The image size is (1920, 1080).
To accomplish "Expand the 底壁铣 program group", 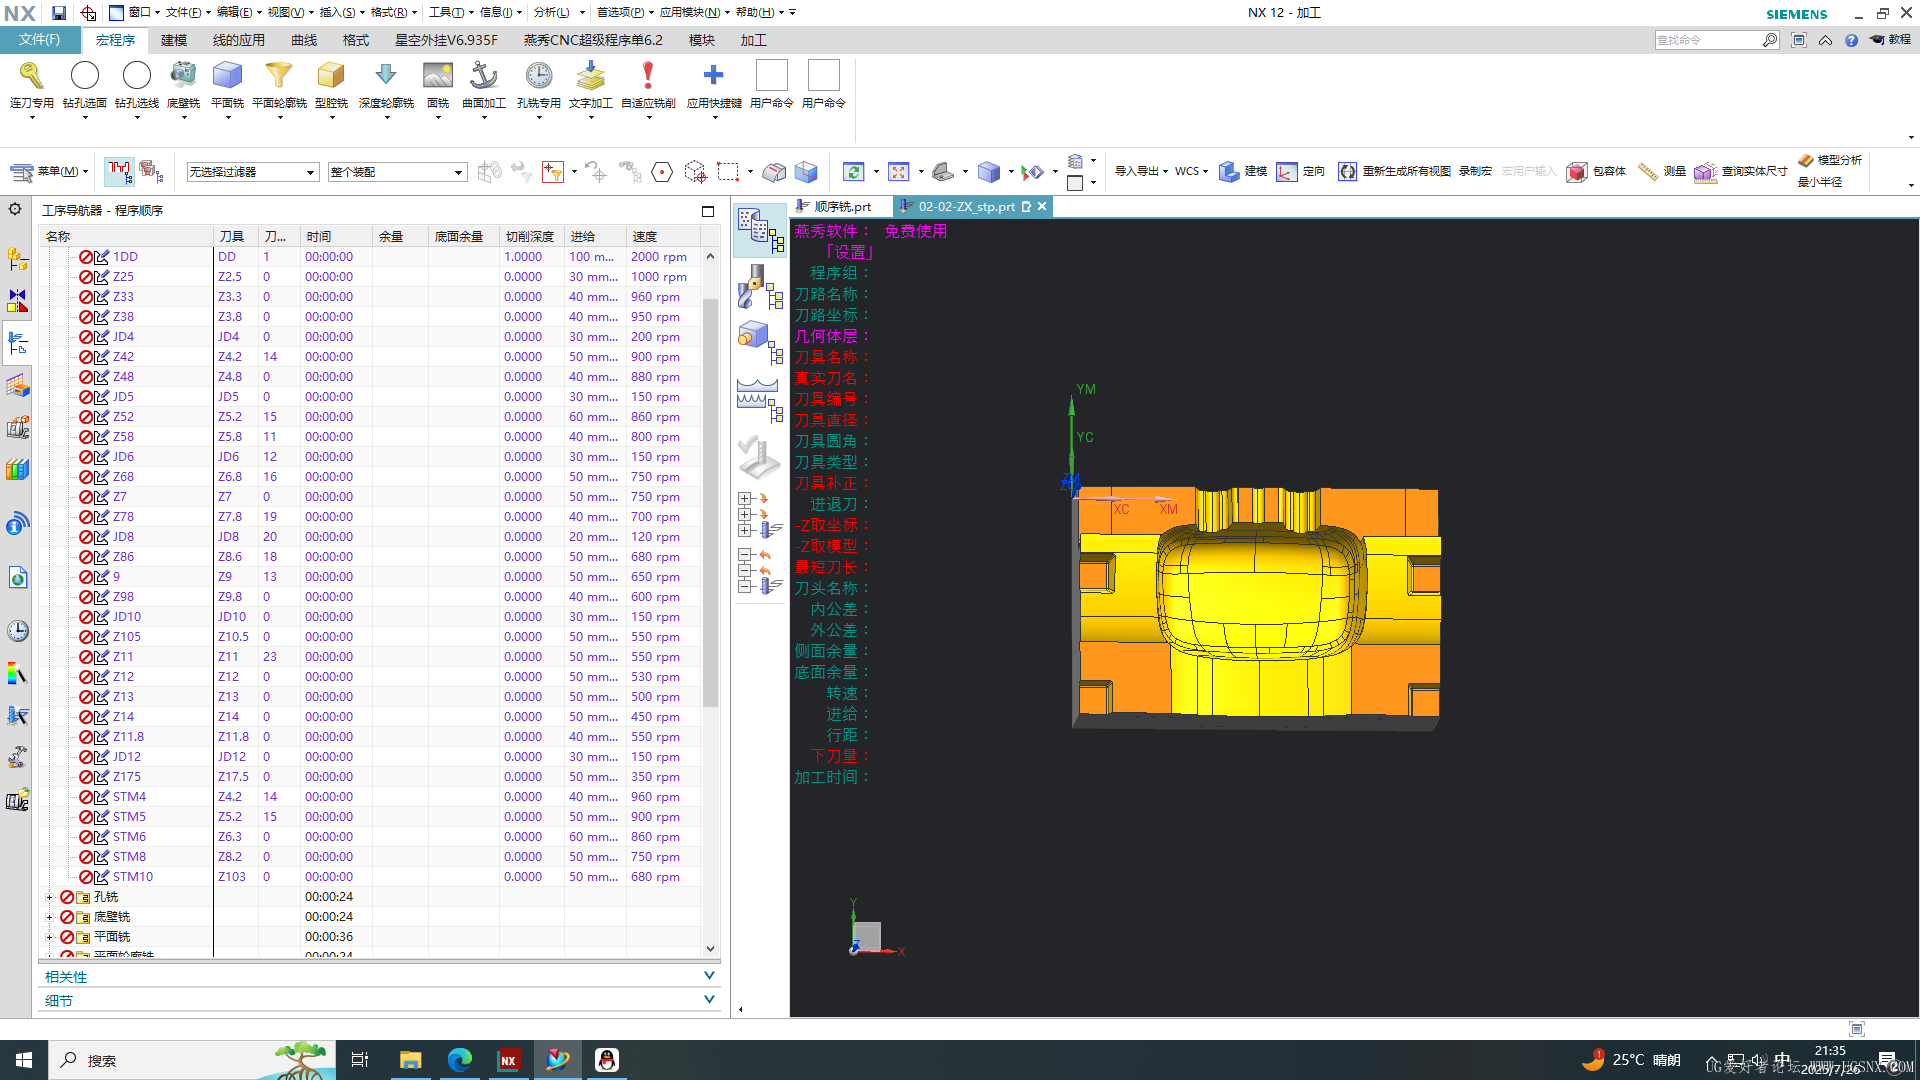I will [49, 917].
